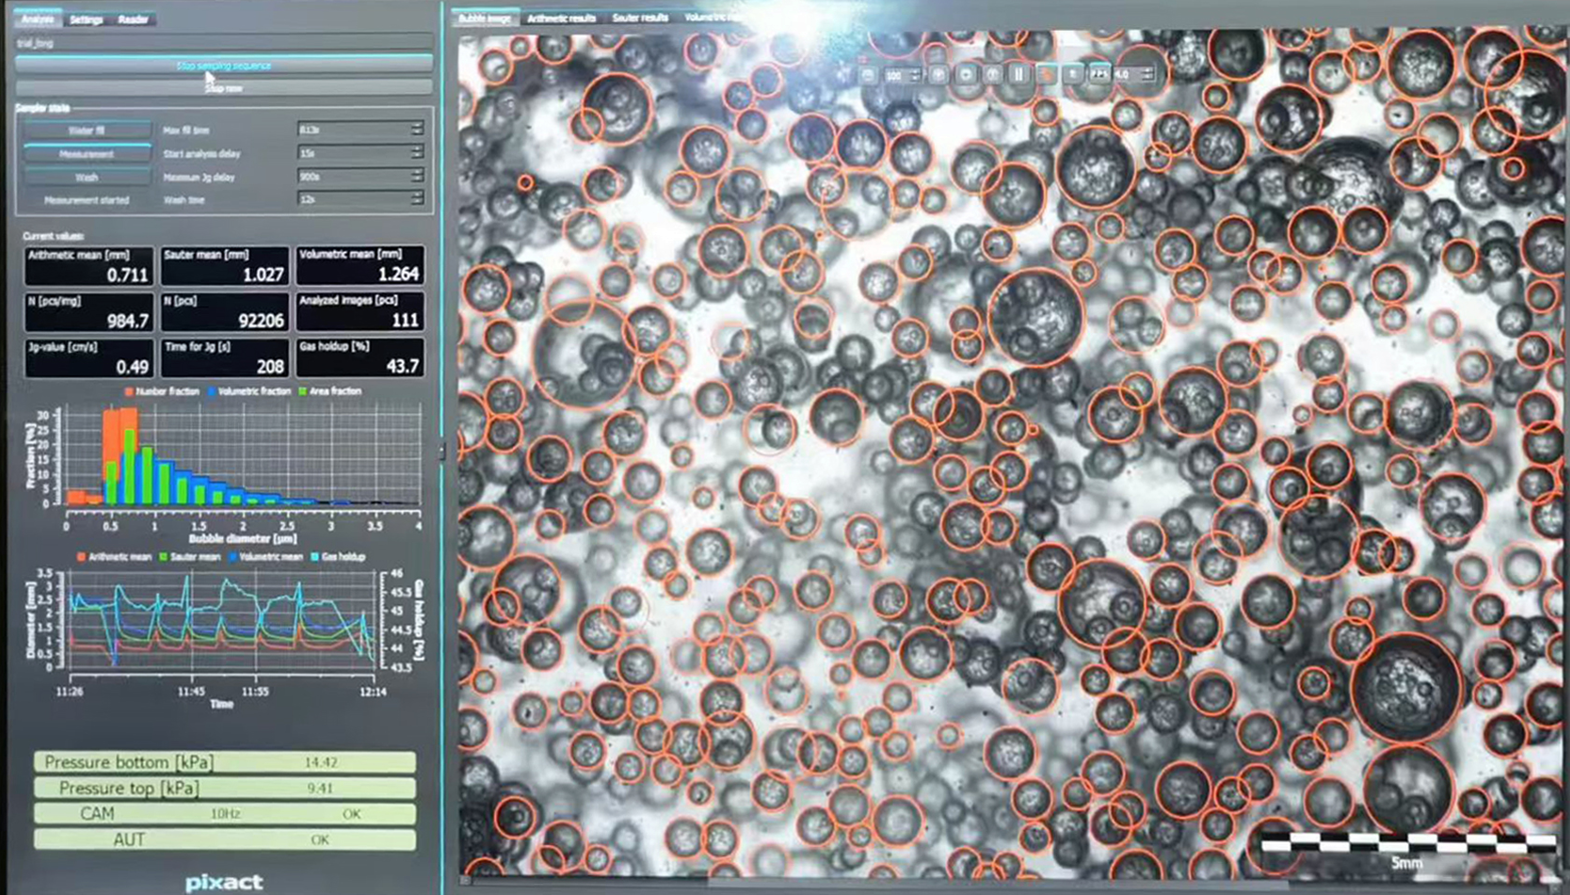Click Stop sampling sequence button

(x=224, y=66)
